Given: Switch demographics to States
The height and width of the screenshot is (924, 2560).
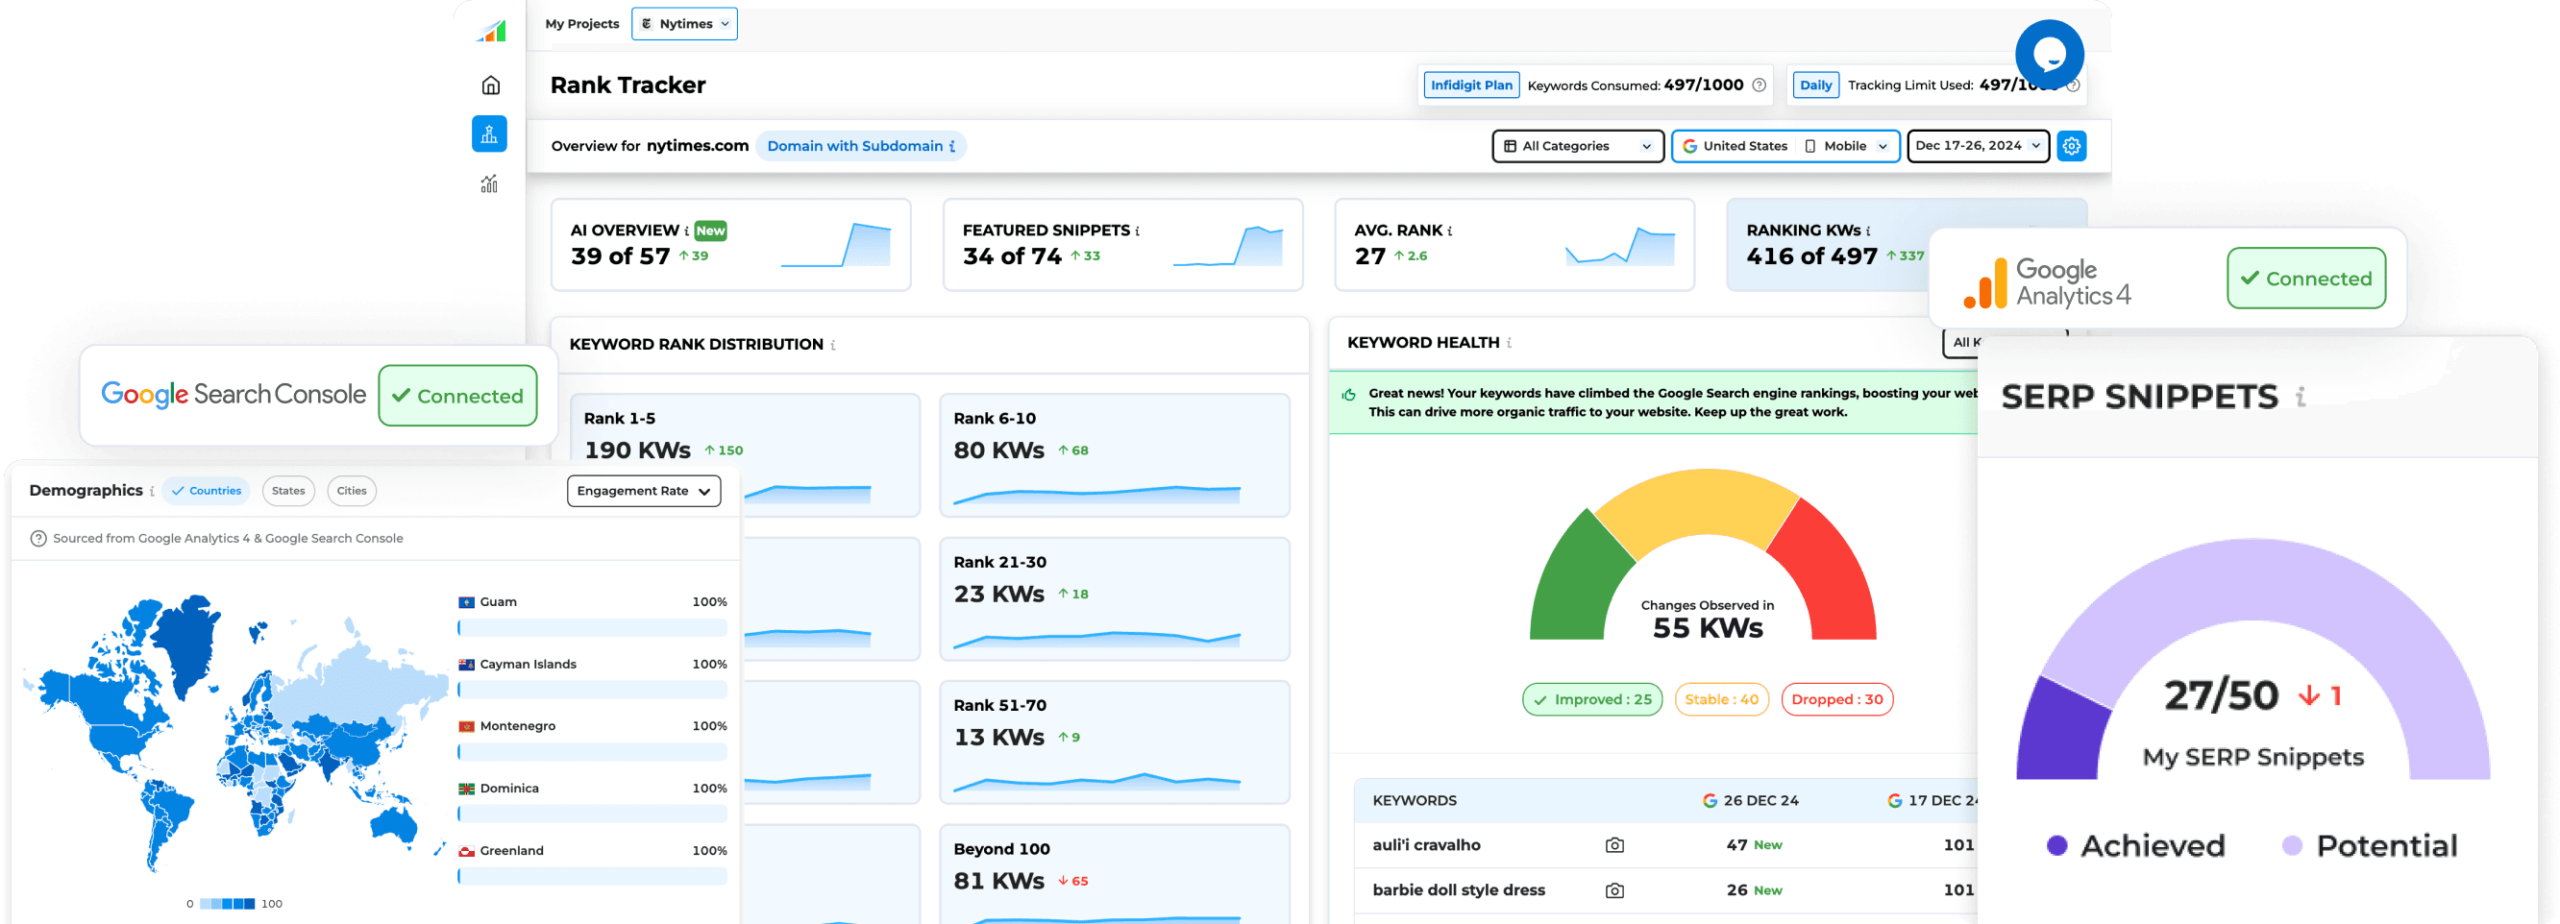Looking at the screenshot, I should point(288,491).
